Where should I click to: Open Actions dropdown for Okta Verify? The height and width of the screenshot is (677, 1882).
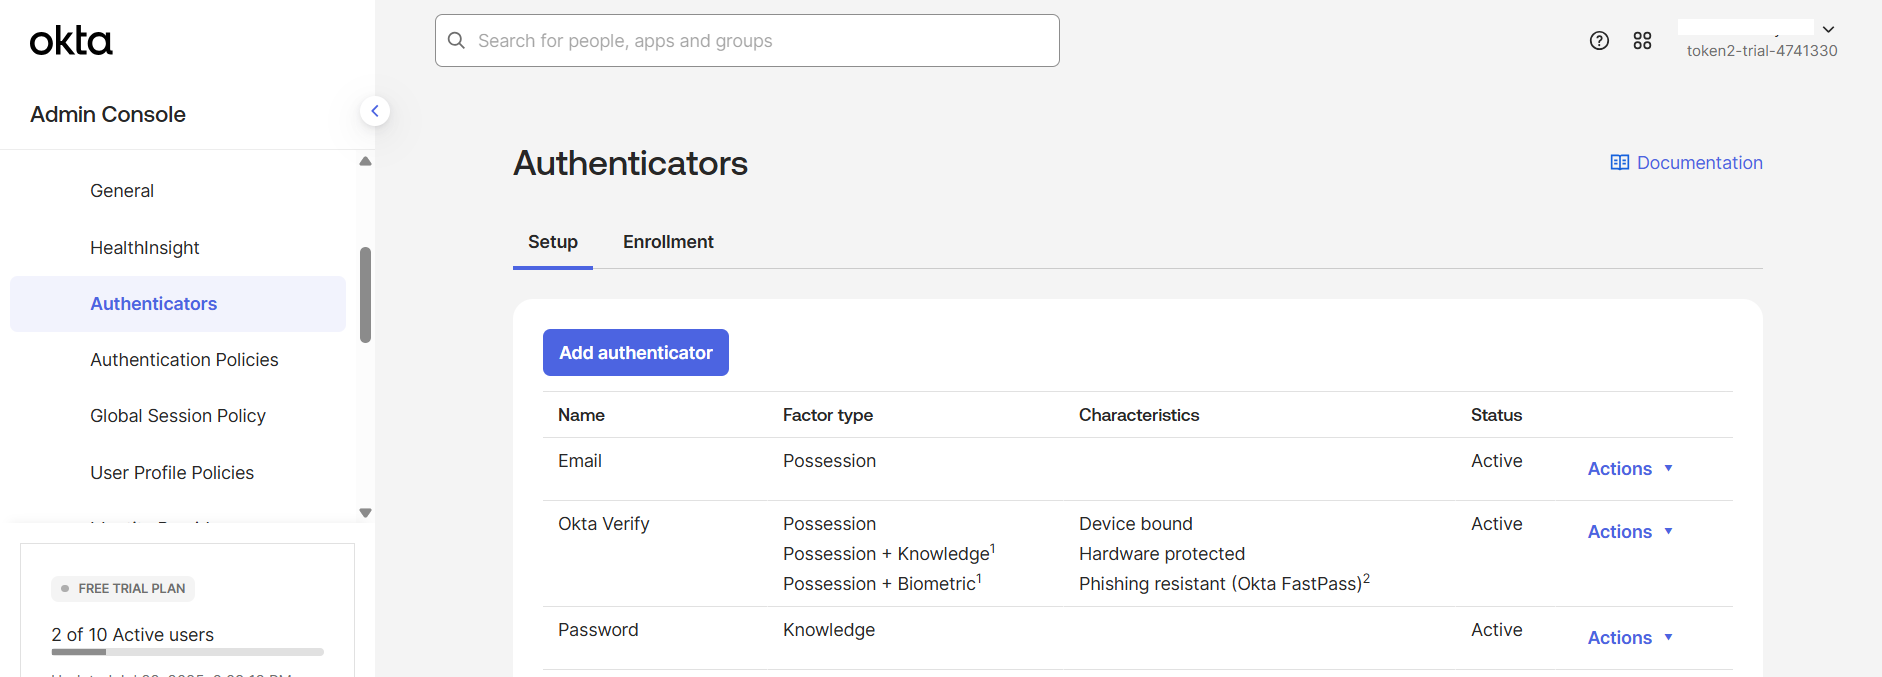(x=1630, y=532)
